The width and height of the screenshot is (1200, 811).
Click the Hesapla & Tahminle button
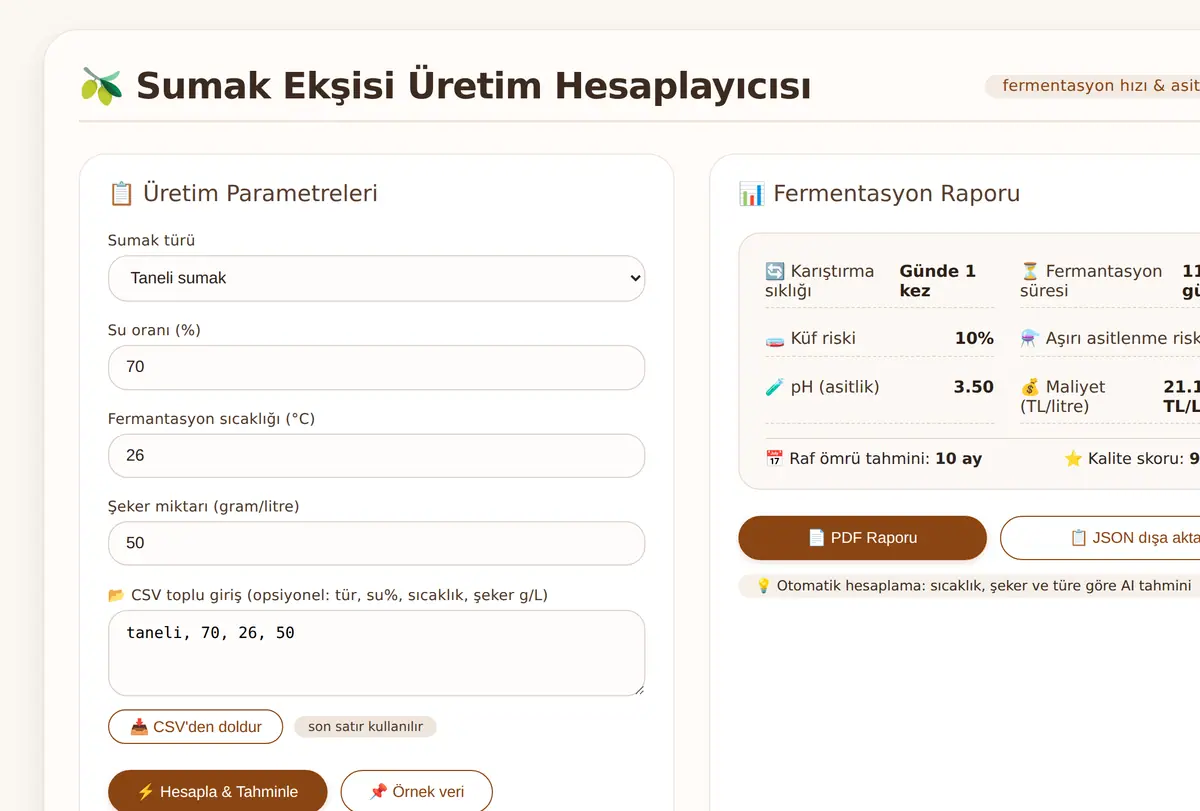[217, 791]
